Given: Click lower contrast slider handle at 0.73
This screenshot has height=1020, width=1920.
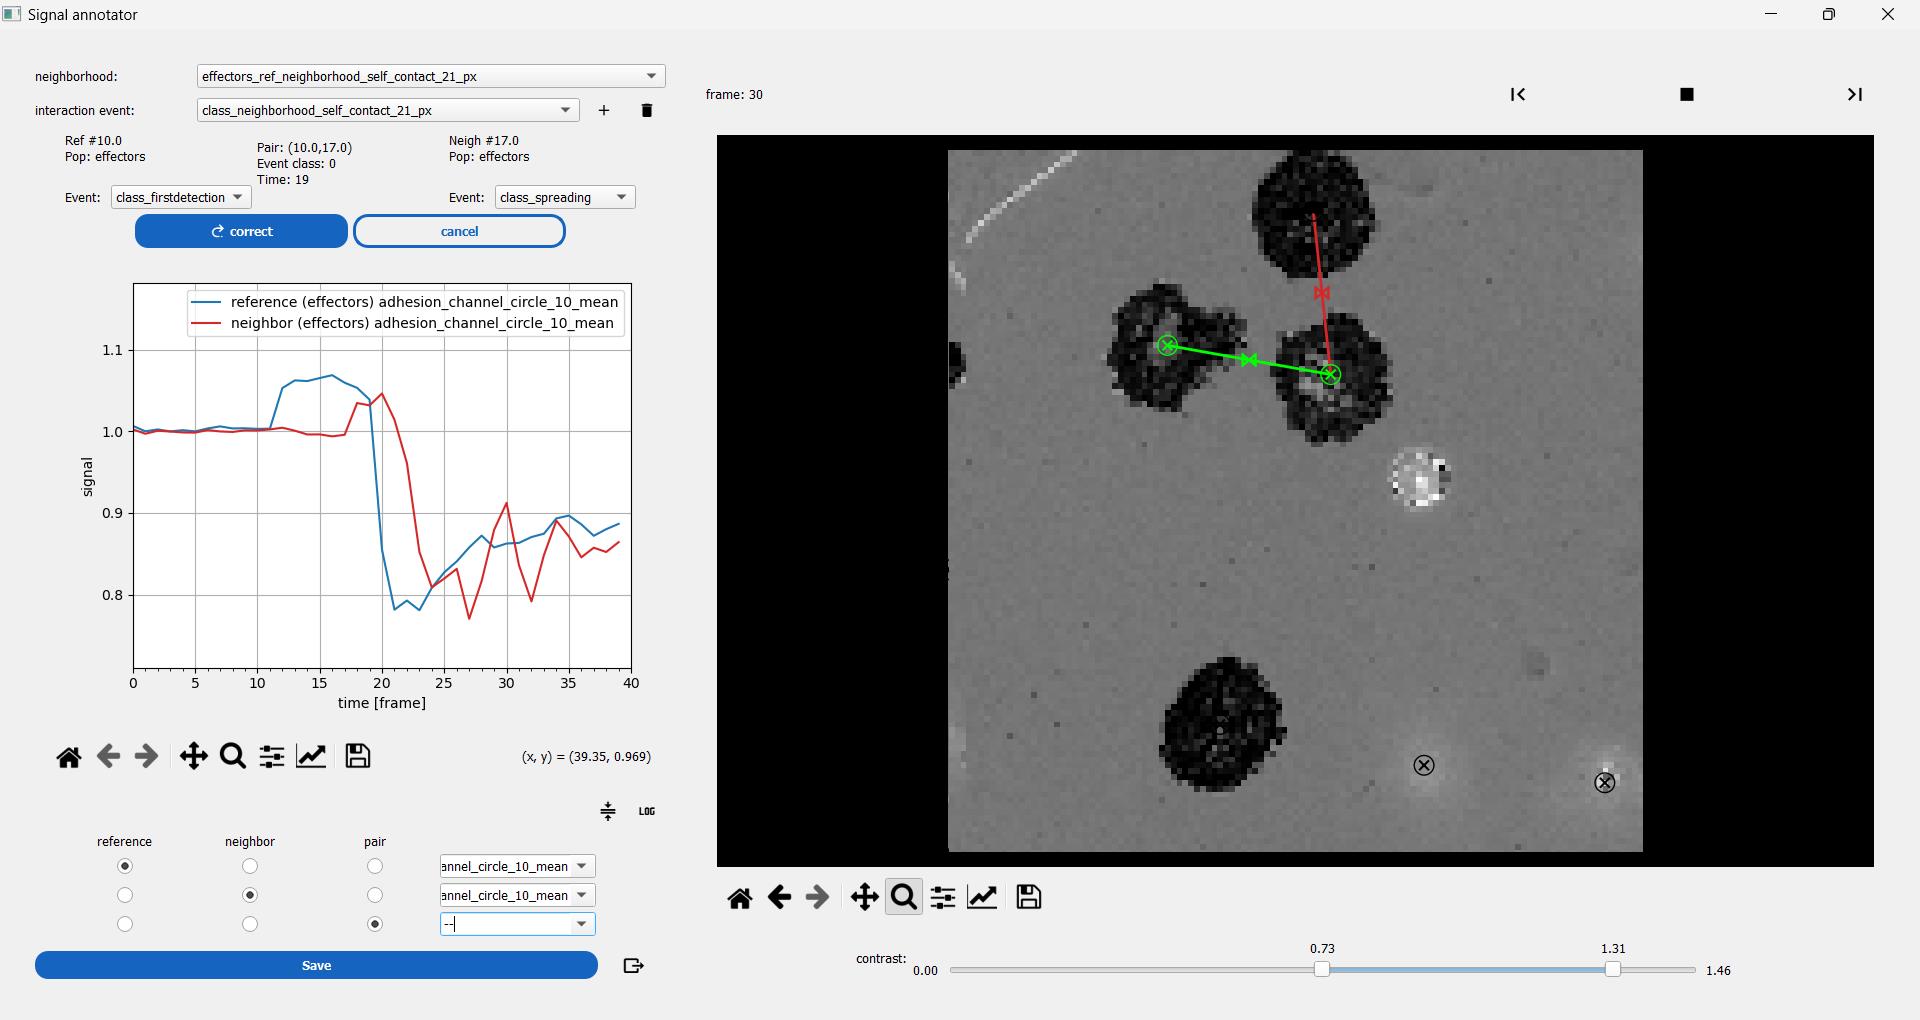Looking at the screenshot, I should point(1322,969).
